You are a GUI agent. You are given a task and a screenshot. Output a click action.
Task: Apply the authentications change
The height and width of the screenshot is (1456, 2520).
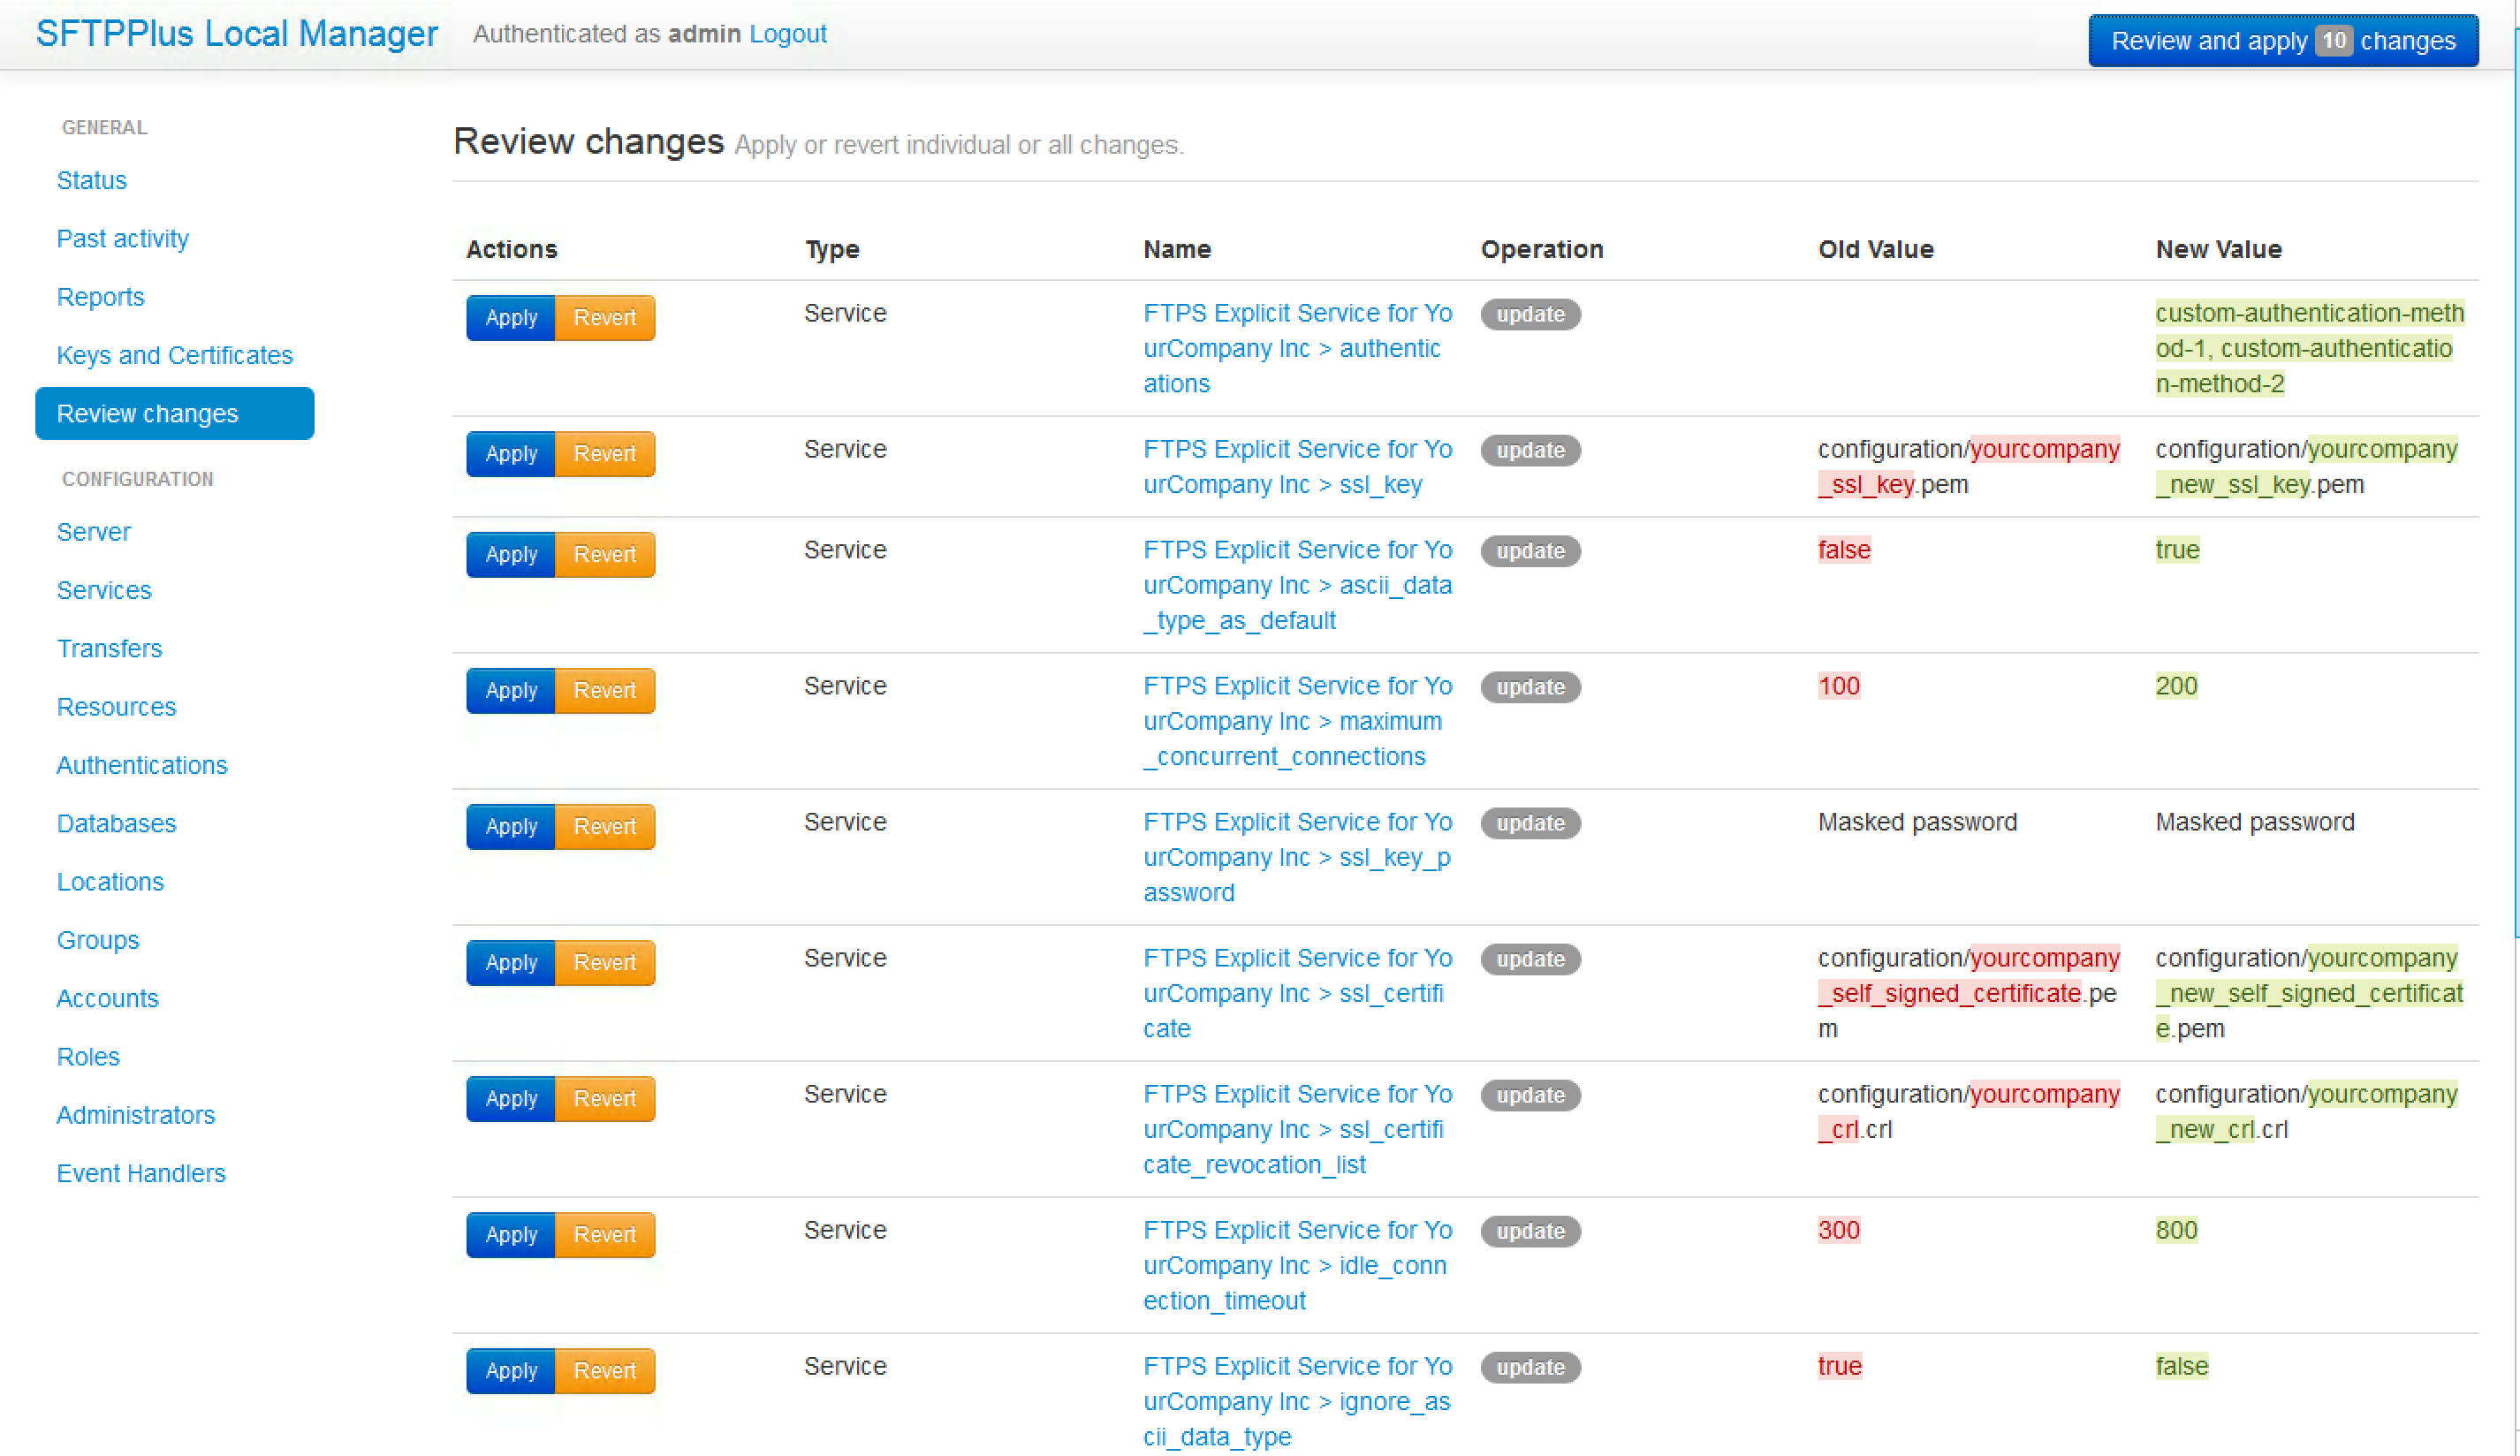coord(510,318)
